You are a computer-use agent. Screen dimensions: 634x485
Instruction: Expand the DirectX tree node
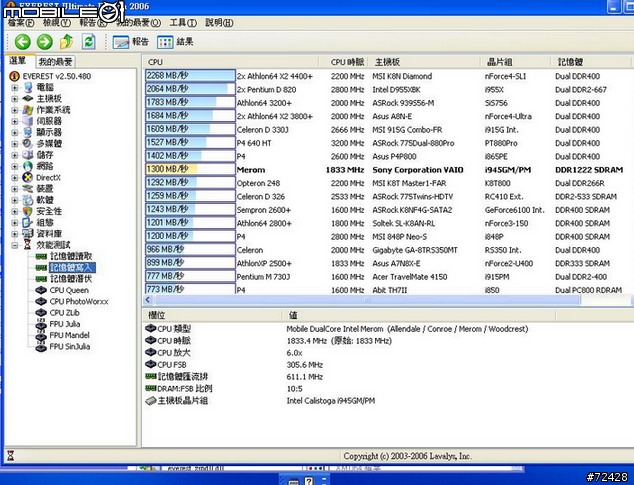[x=15, y=178]
